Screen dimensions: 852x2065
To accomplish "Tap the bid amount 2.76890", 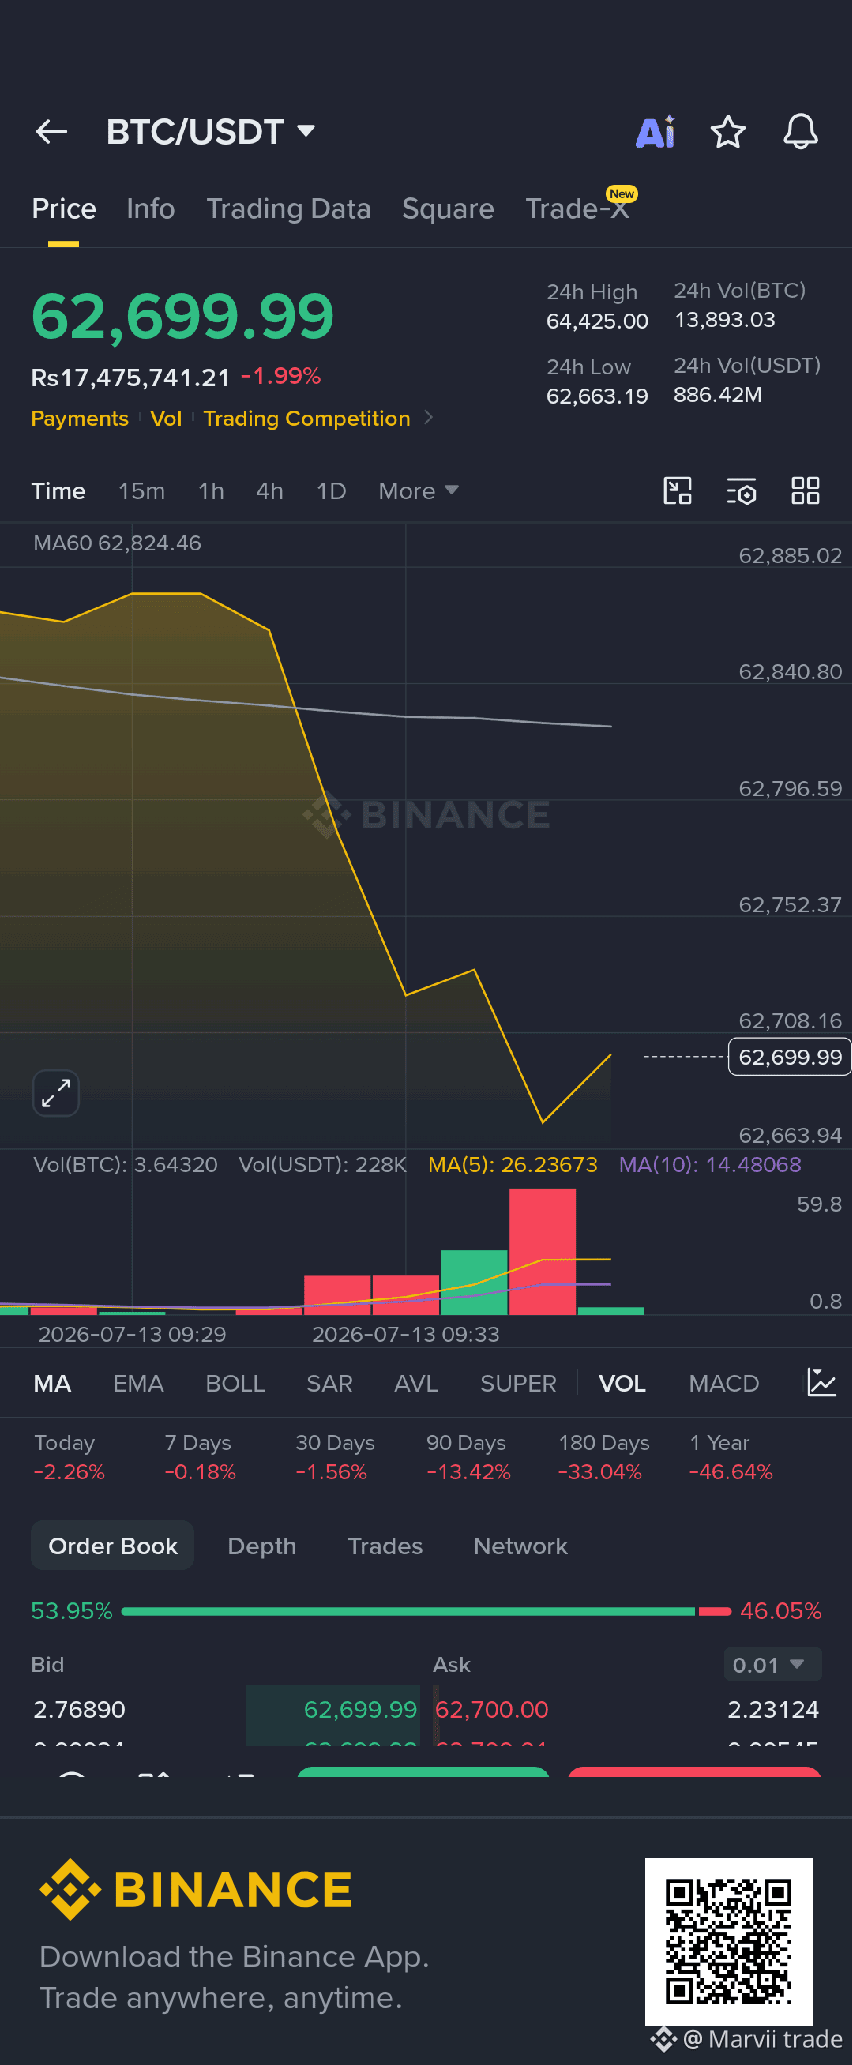I will click(79, 1710).
